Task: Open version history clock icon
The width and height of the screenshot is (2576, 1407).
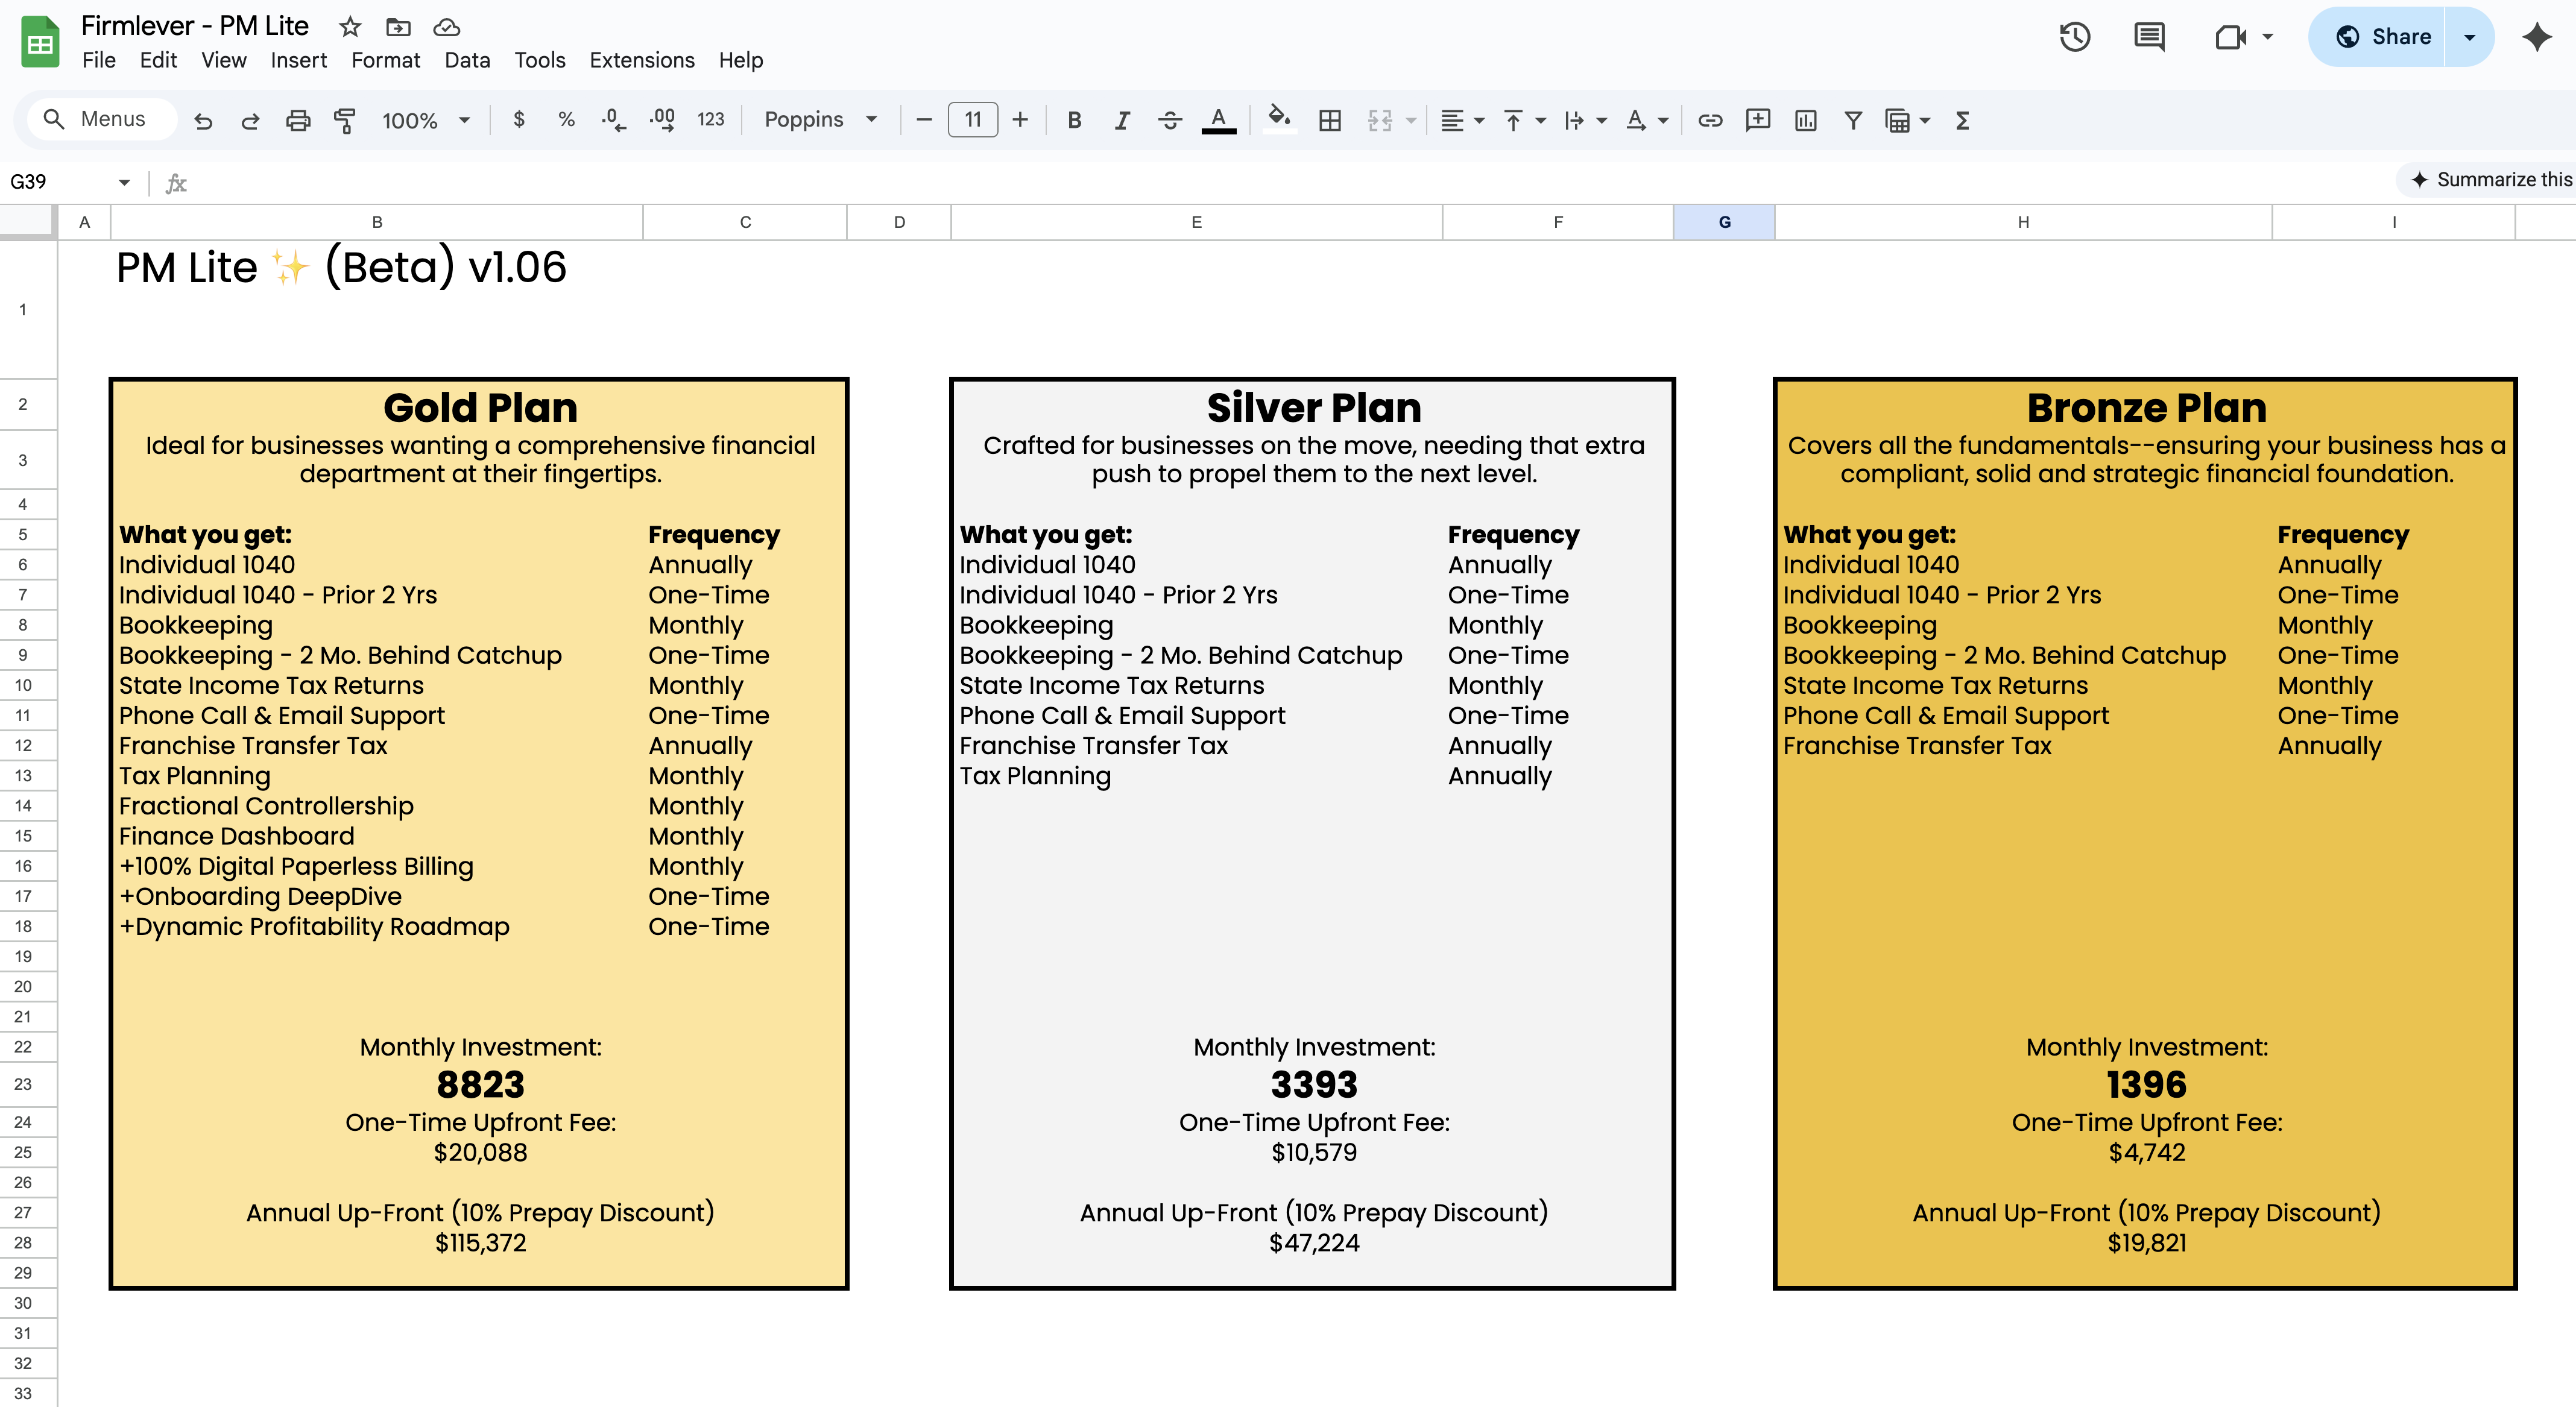Action: [x=2074, y=37]
